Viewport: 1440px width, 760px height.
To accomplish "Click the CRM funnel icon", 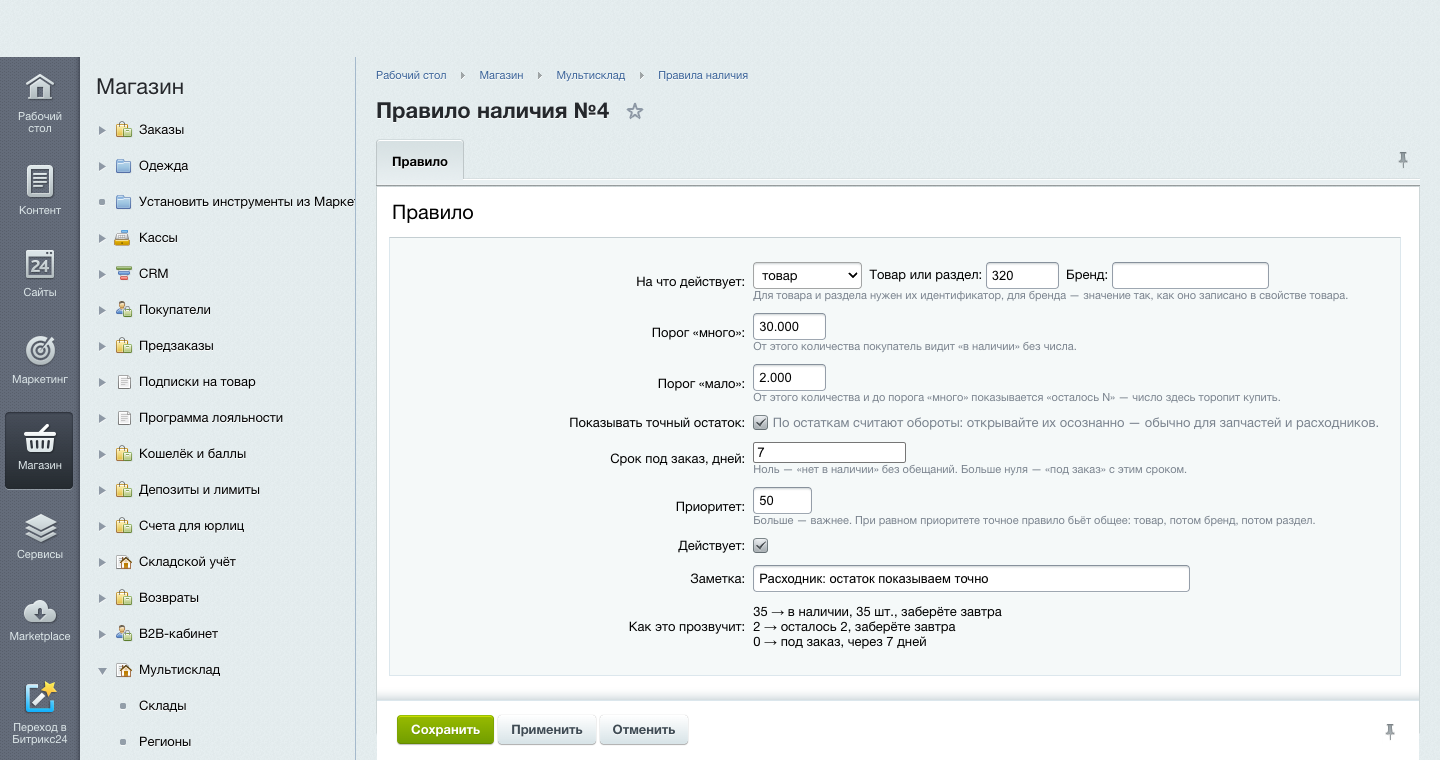I will (123, 274).
